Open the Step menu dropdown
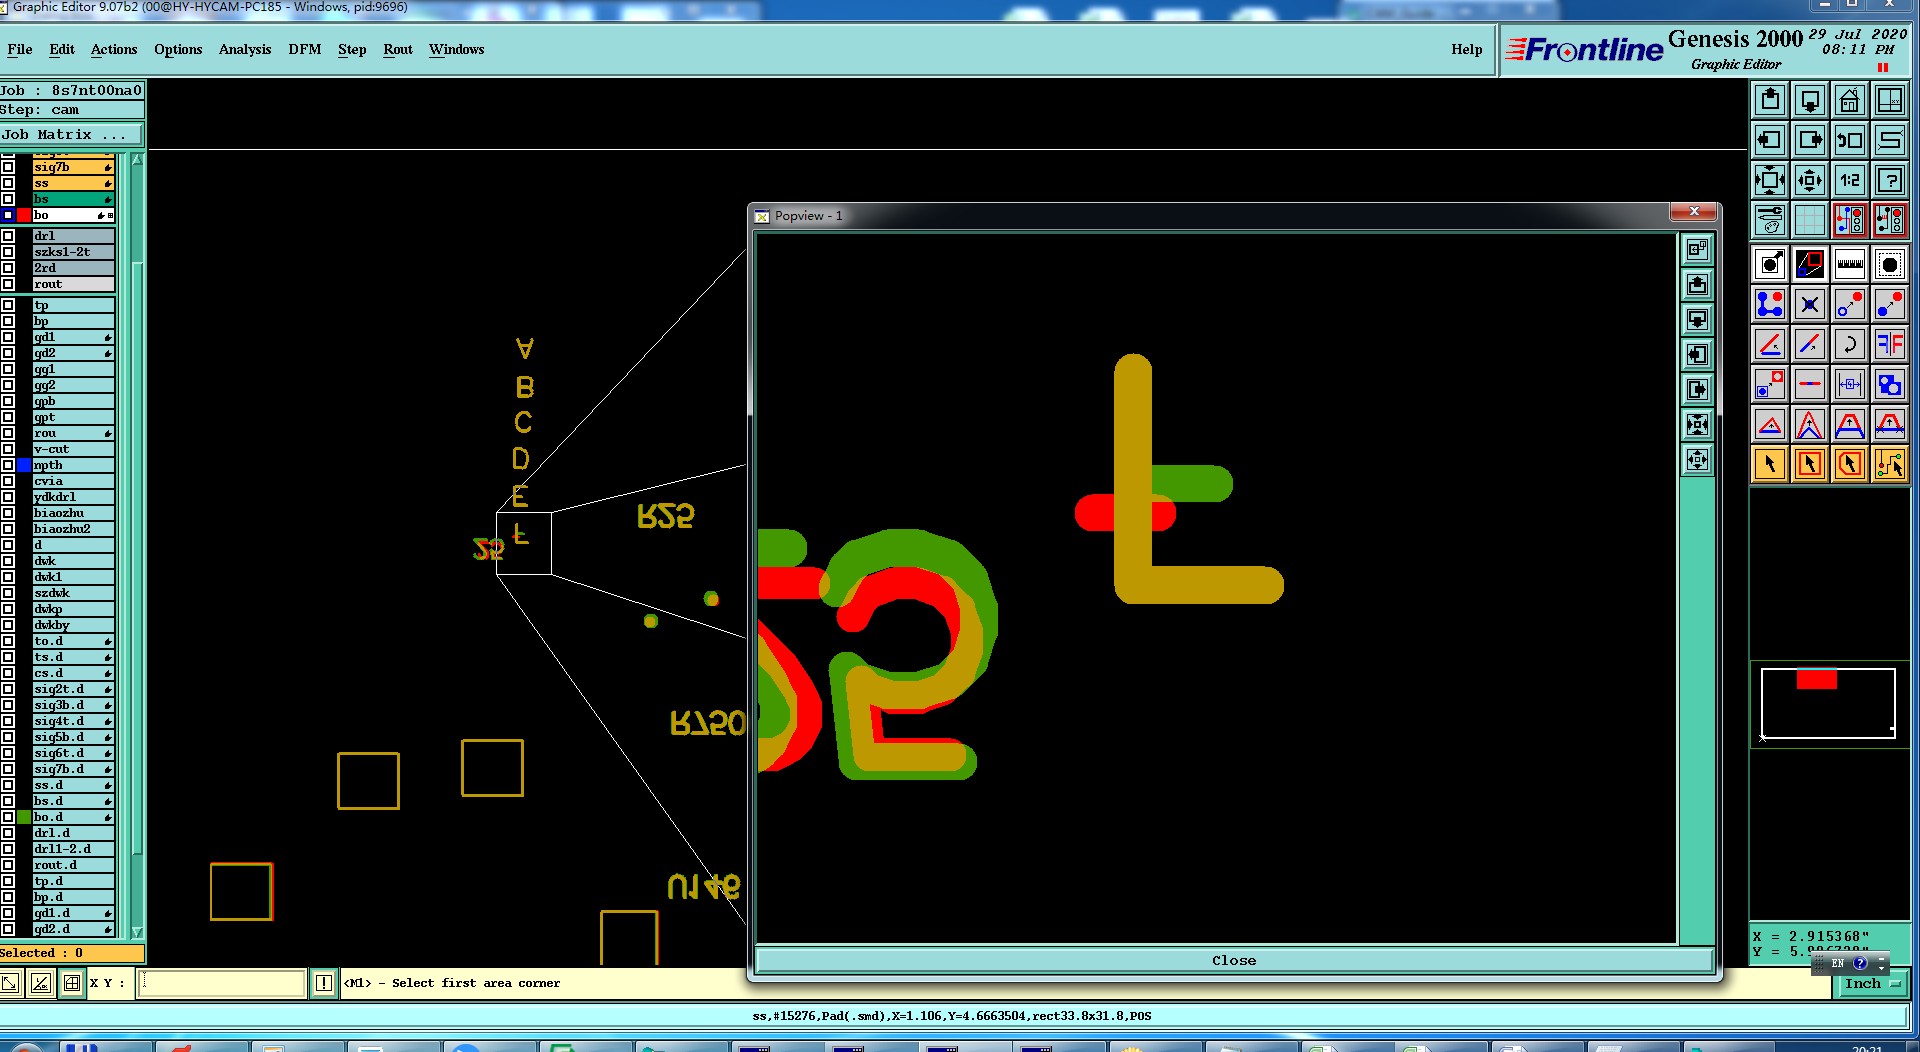Screen dimensions: 1920x1052 352,49
